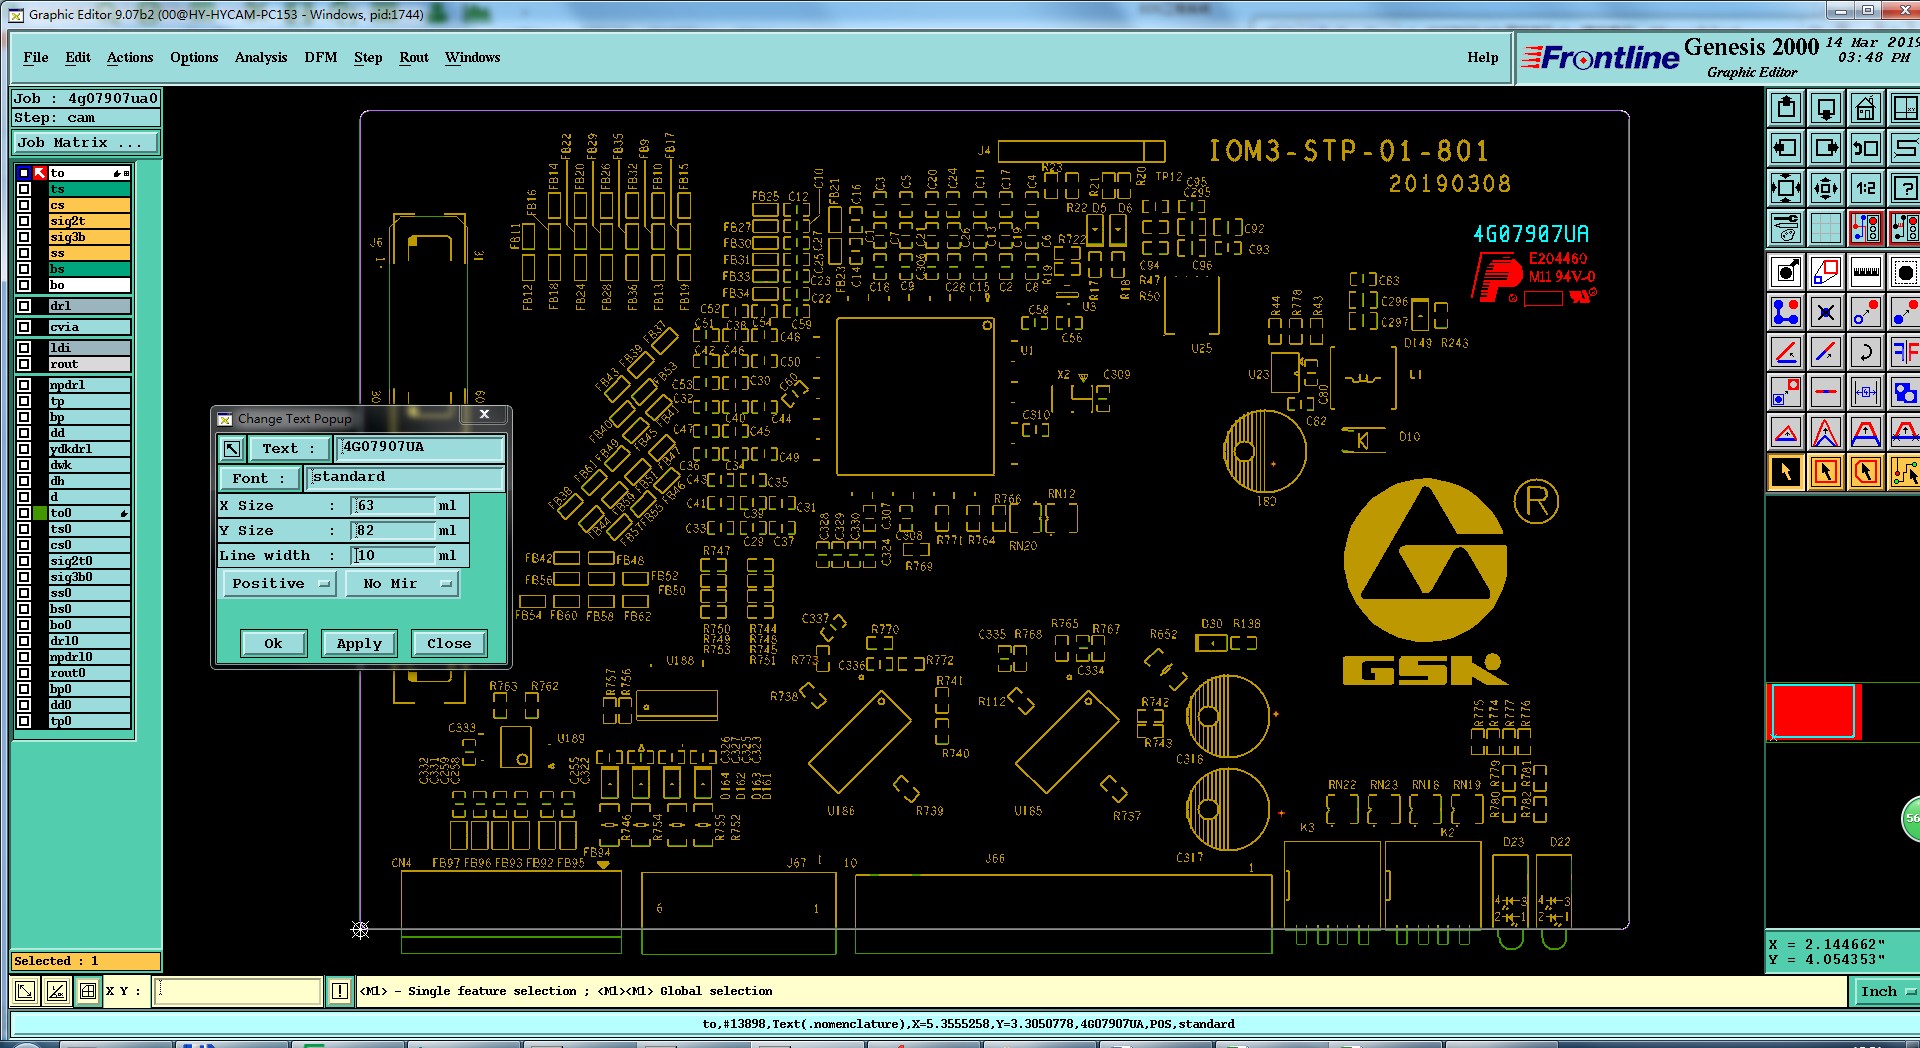Viewport: 1920px width, 1048px height.
Task: Open the Job Matrix button
Action: [85, 143]
